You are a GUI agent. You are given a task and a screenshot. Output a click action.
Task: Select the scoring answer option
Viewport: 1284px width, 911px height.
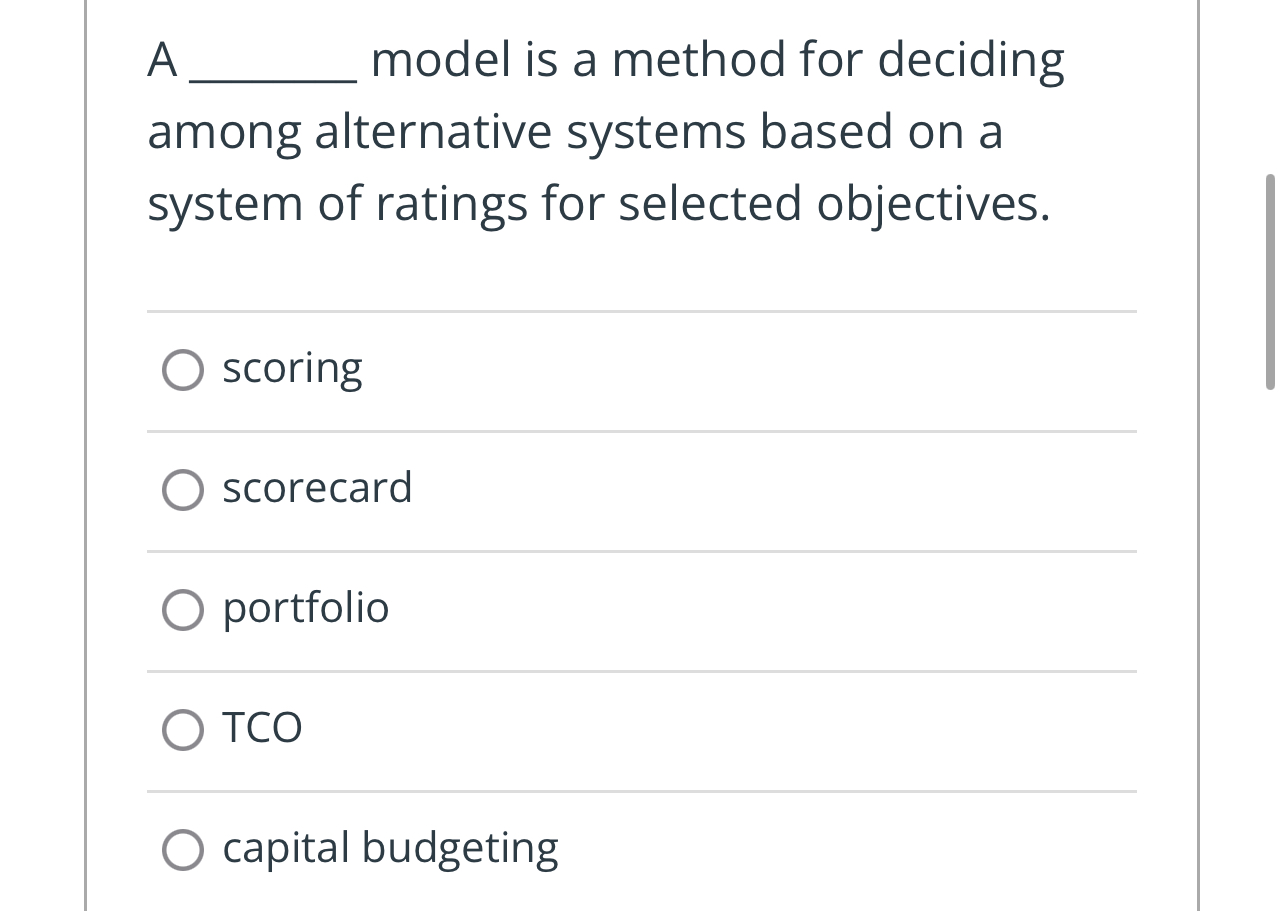pos(292,369)
